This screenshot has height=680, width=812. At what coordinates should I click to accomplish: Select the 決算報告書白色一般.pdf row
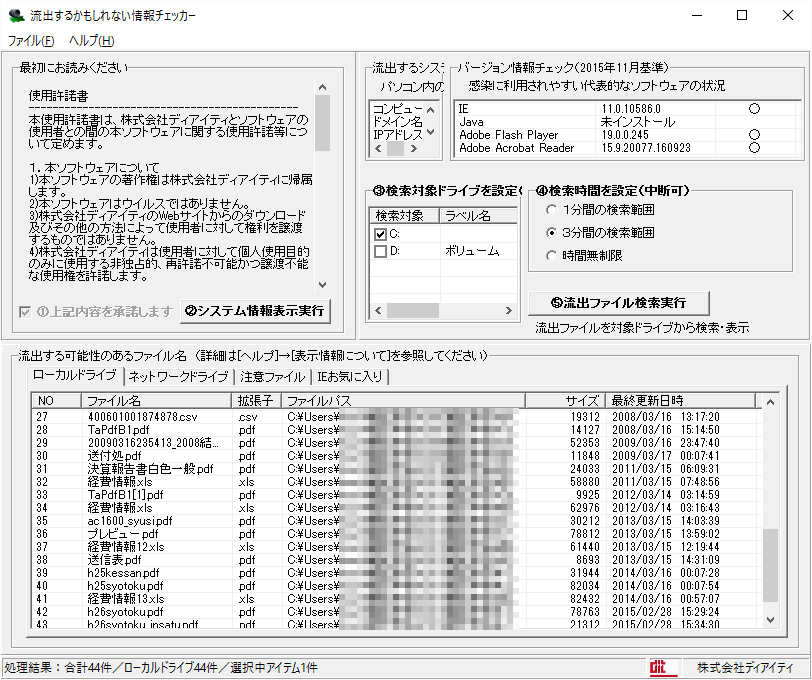tap(150, 468)
